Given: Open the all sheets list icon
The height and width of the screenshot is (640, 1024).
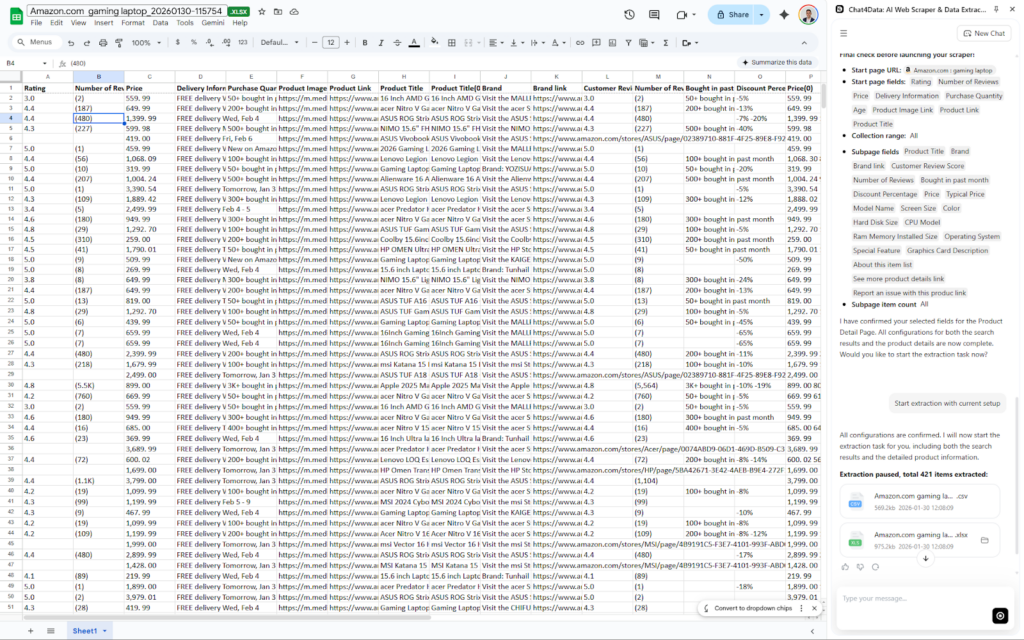Looking at the screenshot, I should pyautogui.click(x=50, y=631).
